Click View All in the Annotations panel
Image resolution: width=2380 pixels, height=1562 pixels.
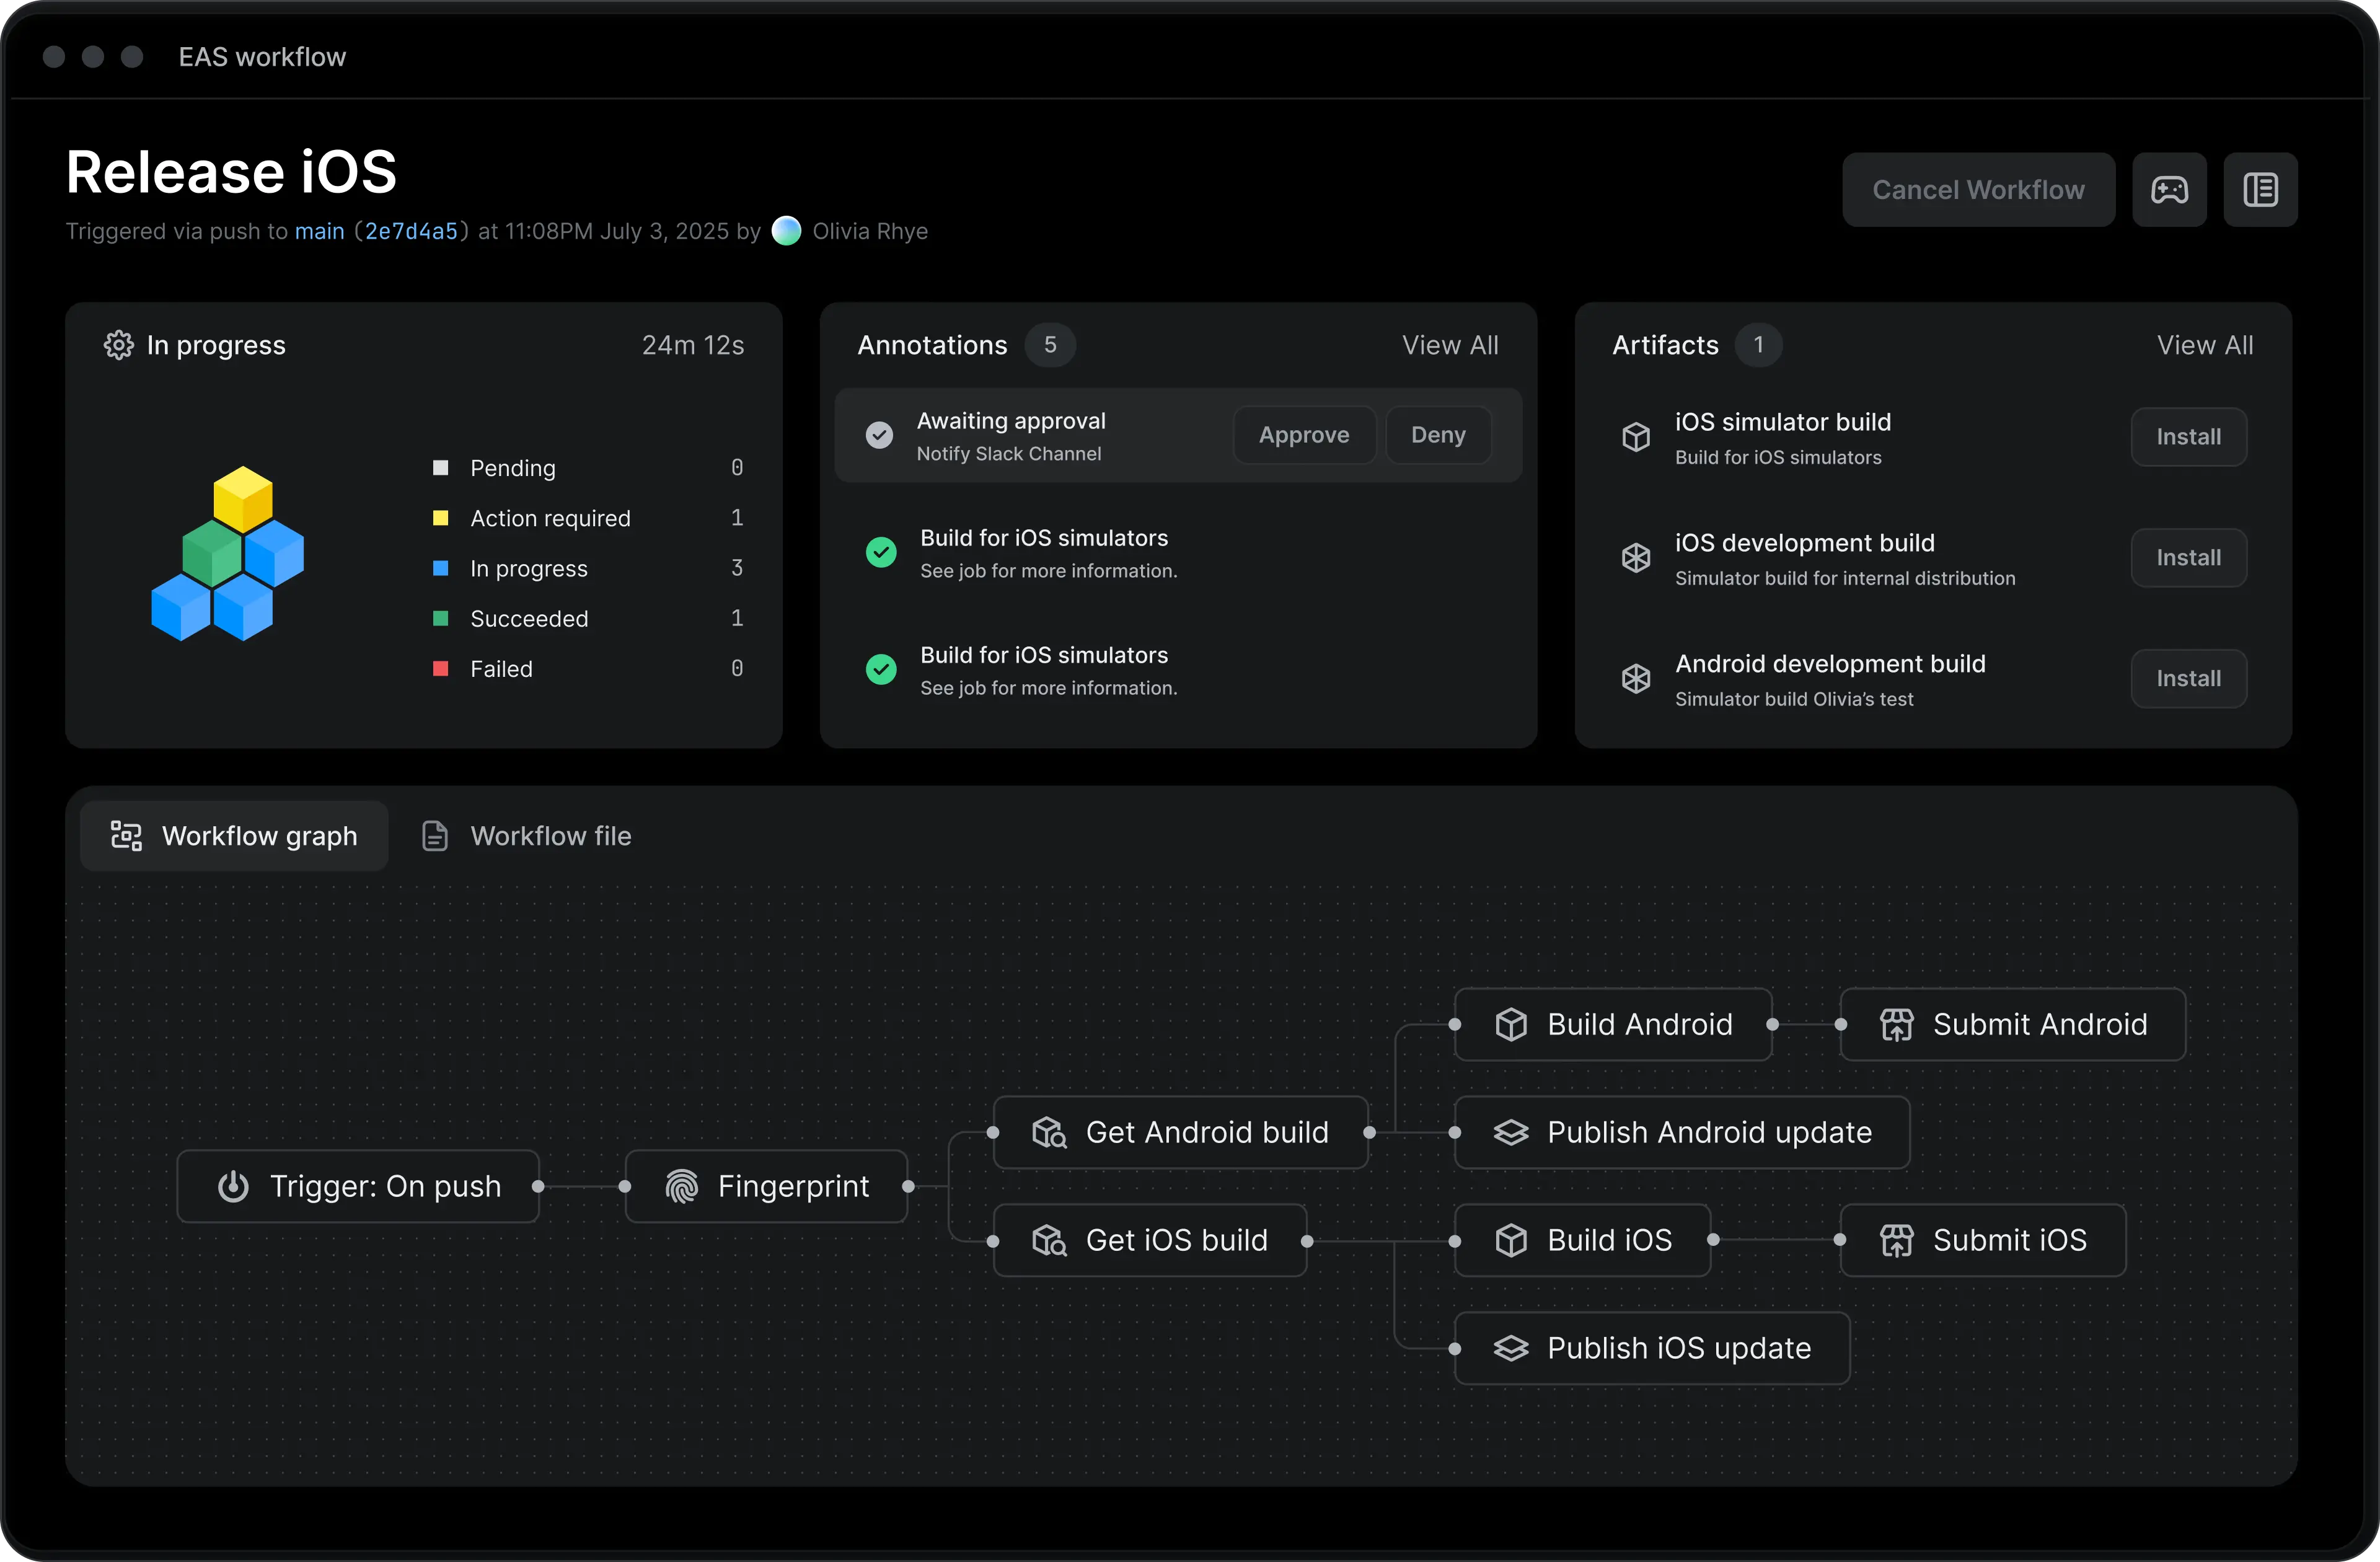pos(1449,345)
